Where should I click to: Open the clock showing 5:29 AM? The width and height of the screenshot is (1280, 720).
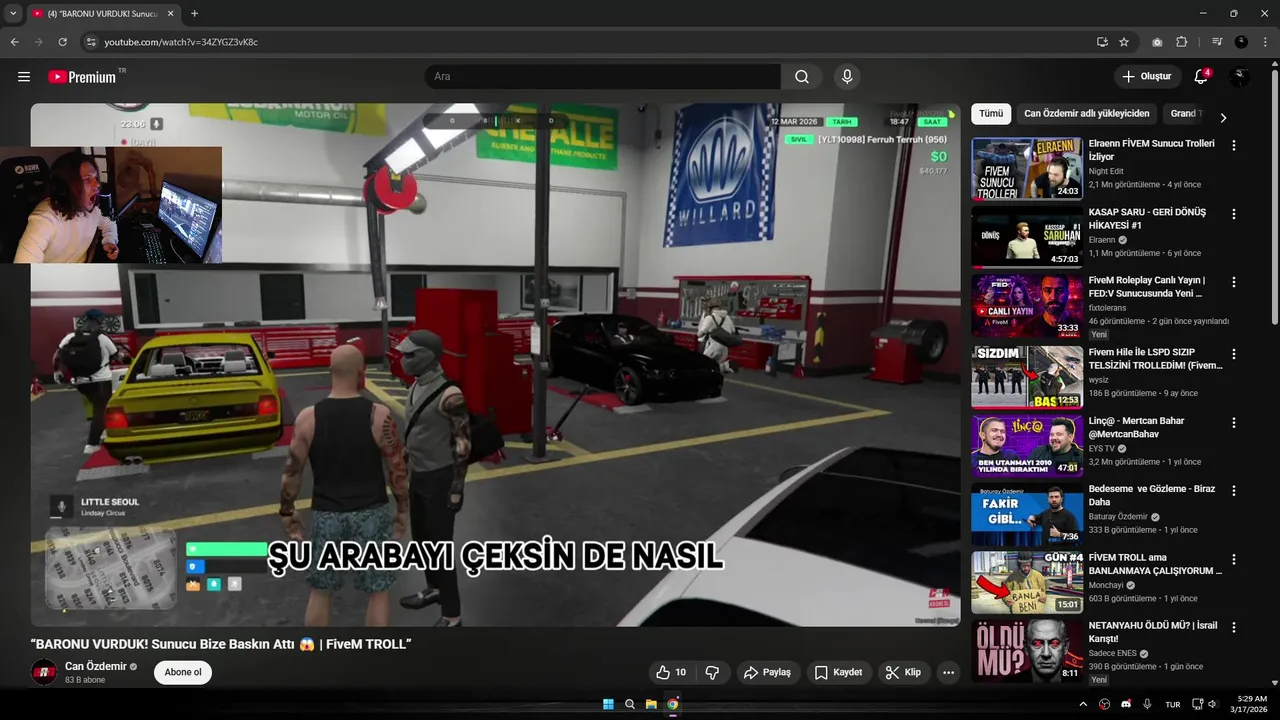pos(1251,704)
